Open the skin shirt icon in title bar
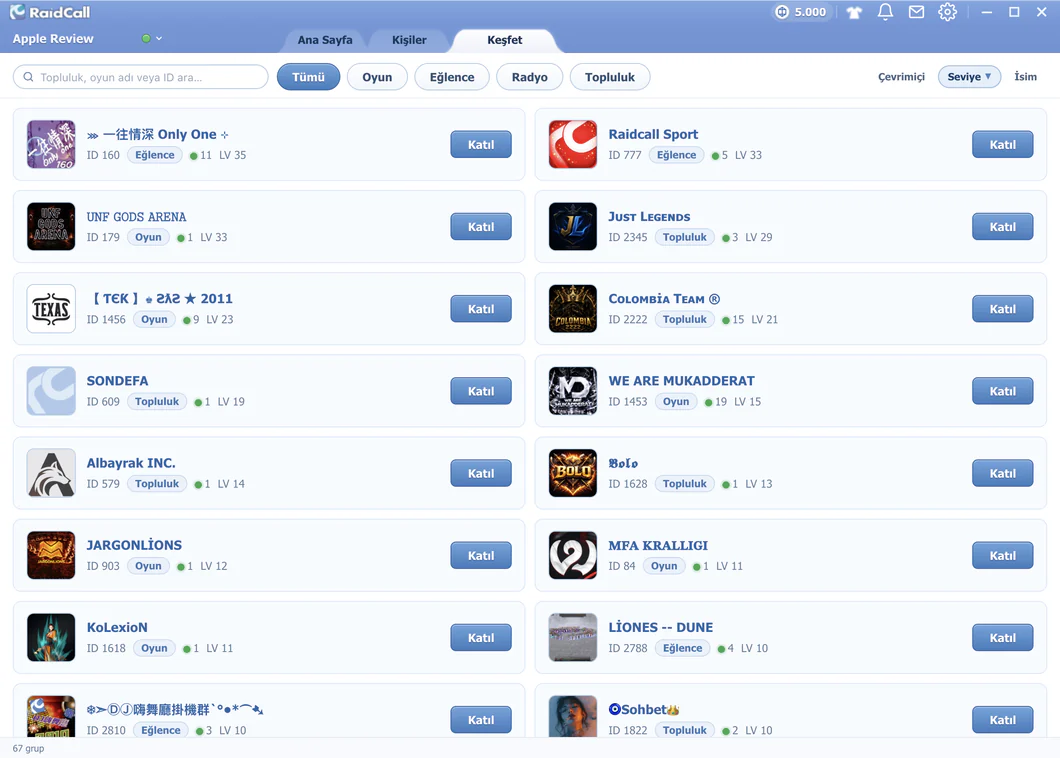This screenshot has height=758, width=1060. click(854, 12)
